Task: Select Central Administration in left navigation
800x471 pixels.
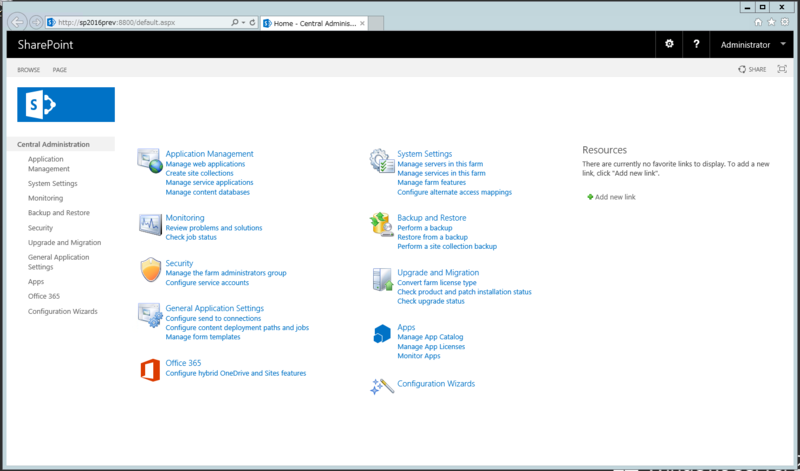Action: click(54, 144)
